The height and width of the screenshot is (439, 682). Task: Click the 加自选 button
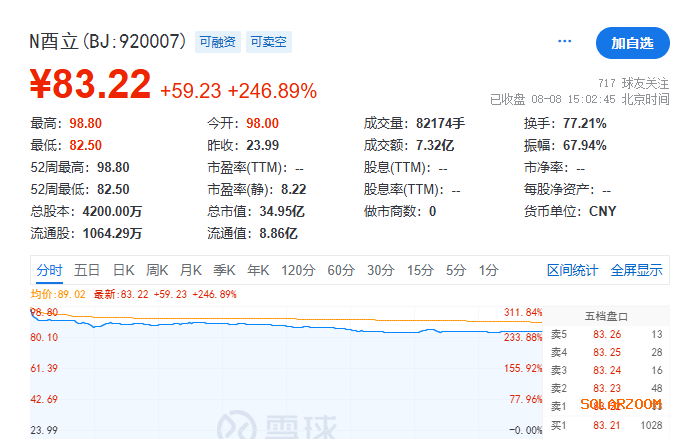[632, 43]
